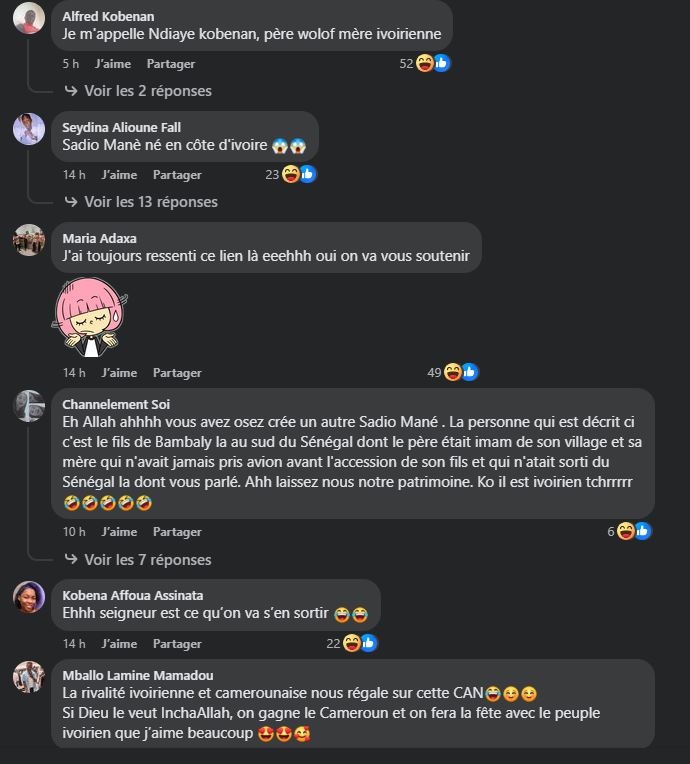Like Maria Adaxa's comment with J'aime
690x764 pixels.
point(119,373)
